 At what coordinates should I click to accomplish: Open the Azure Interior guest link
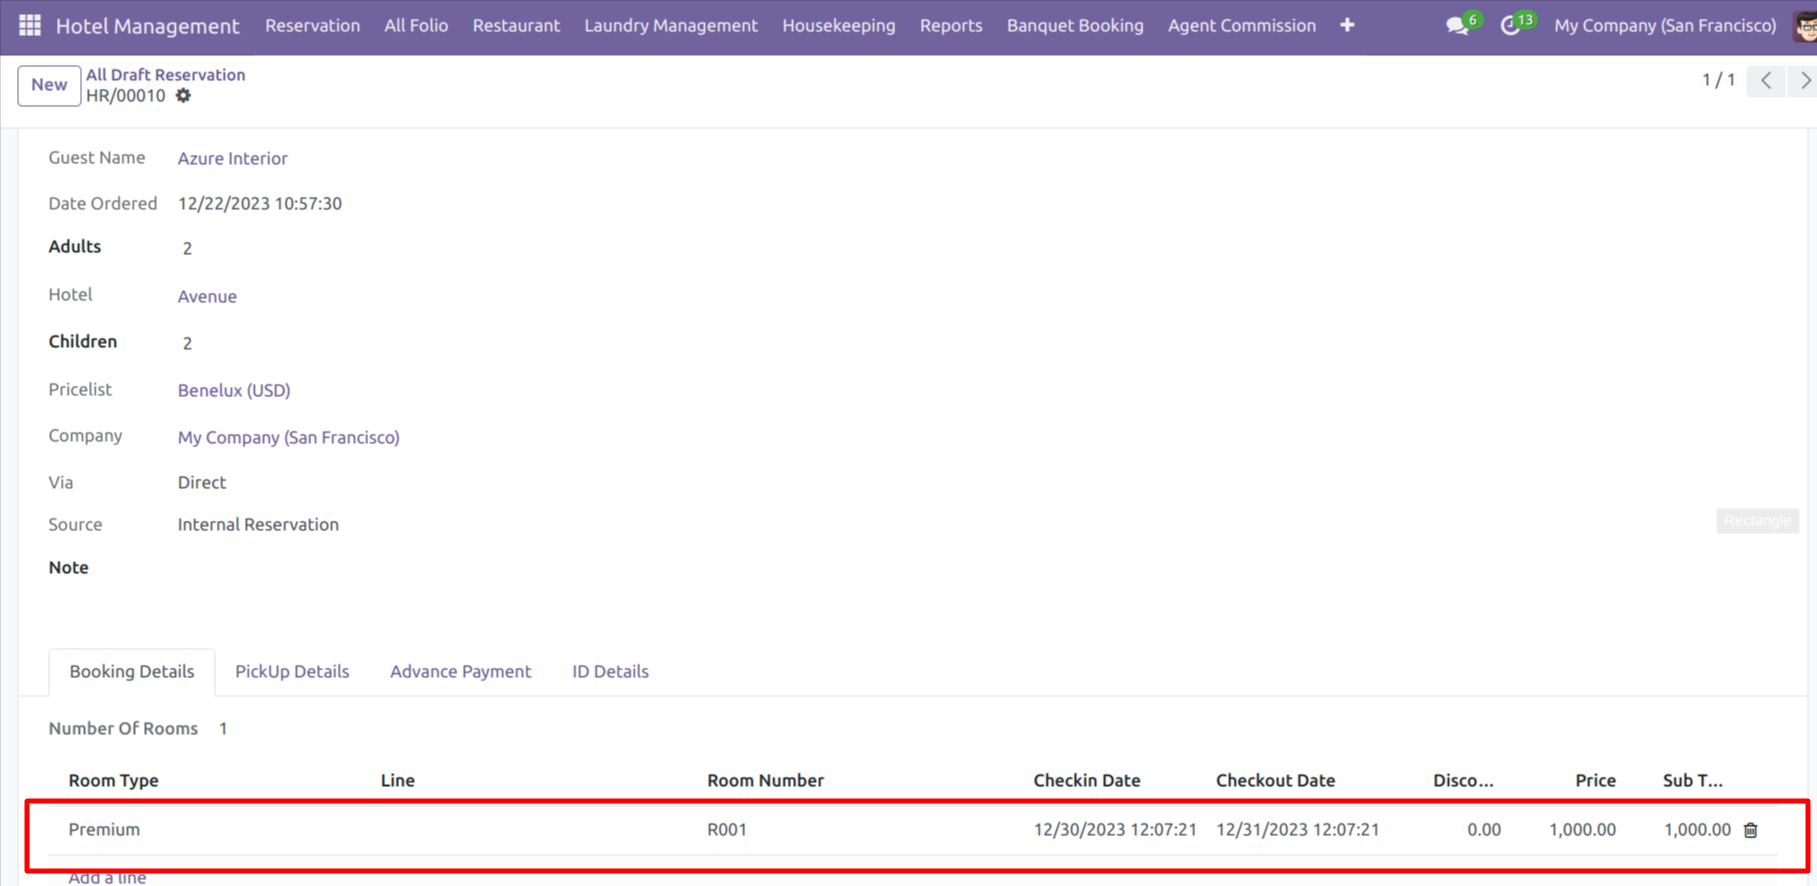[x=232, y=158]
